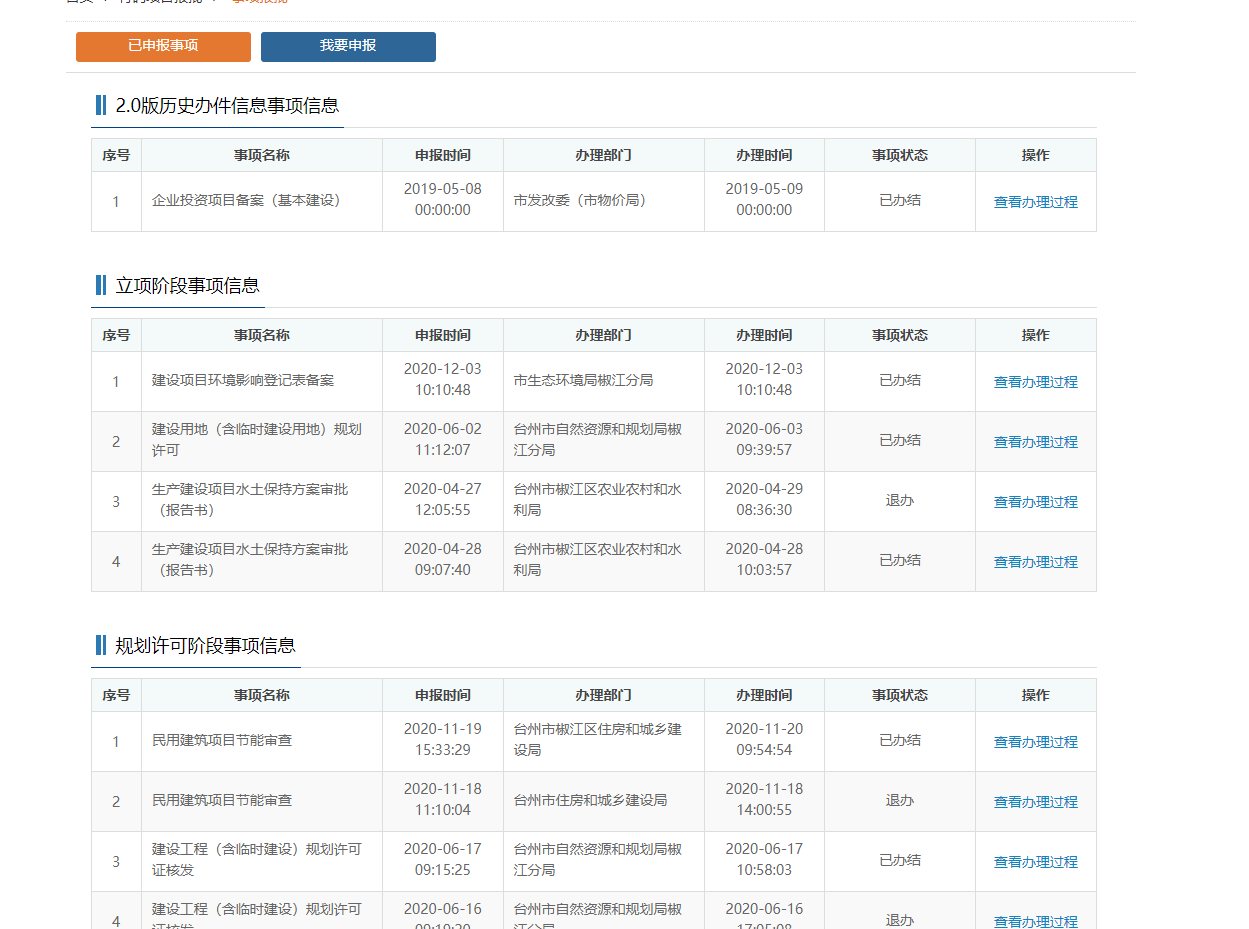Click 办理时间 header in 历史办件 table
The height and width of the screenshot is (929, 1249).
pos(764,155)
